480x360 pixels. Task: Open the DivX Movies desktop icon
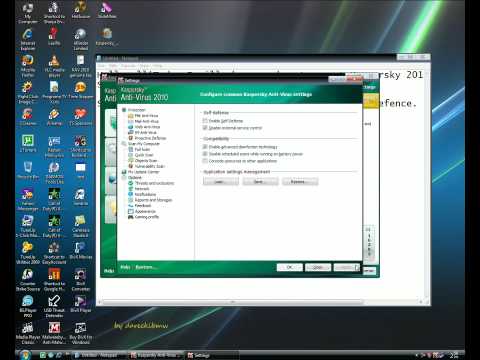tap(80, 251)
